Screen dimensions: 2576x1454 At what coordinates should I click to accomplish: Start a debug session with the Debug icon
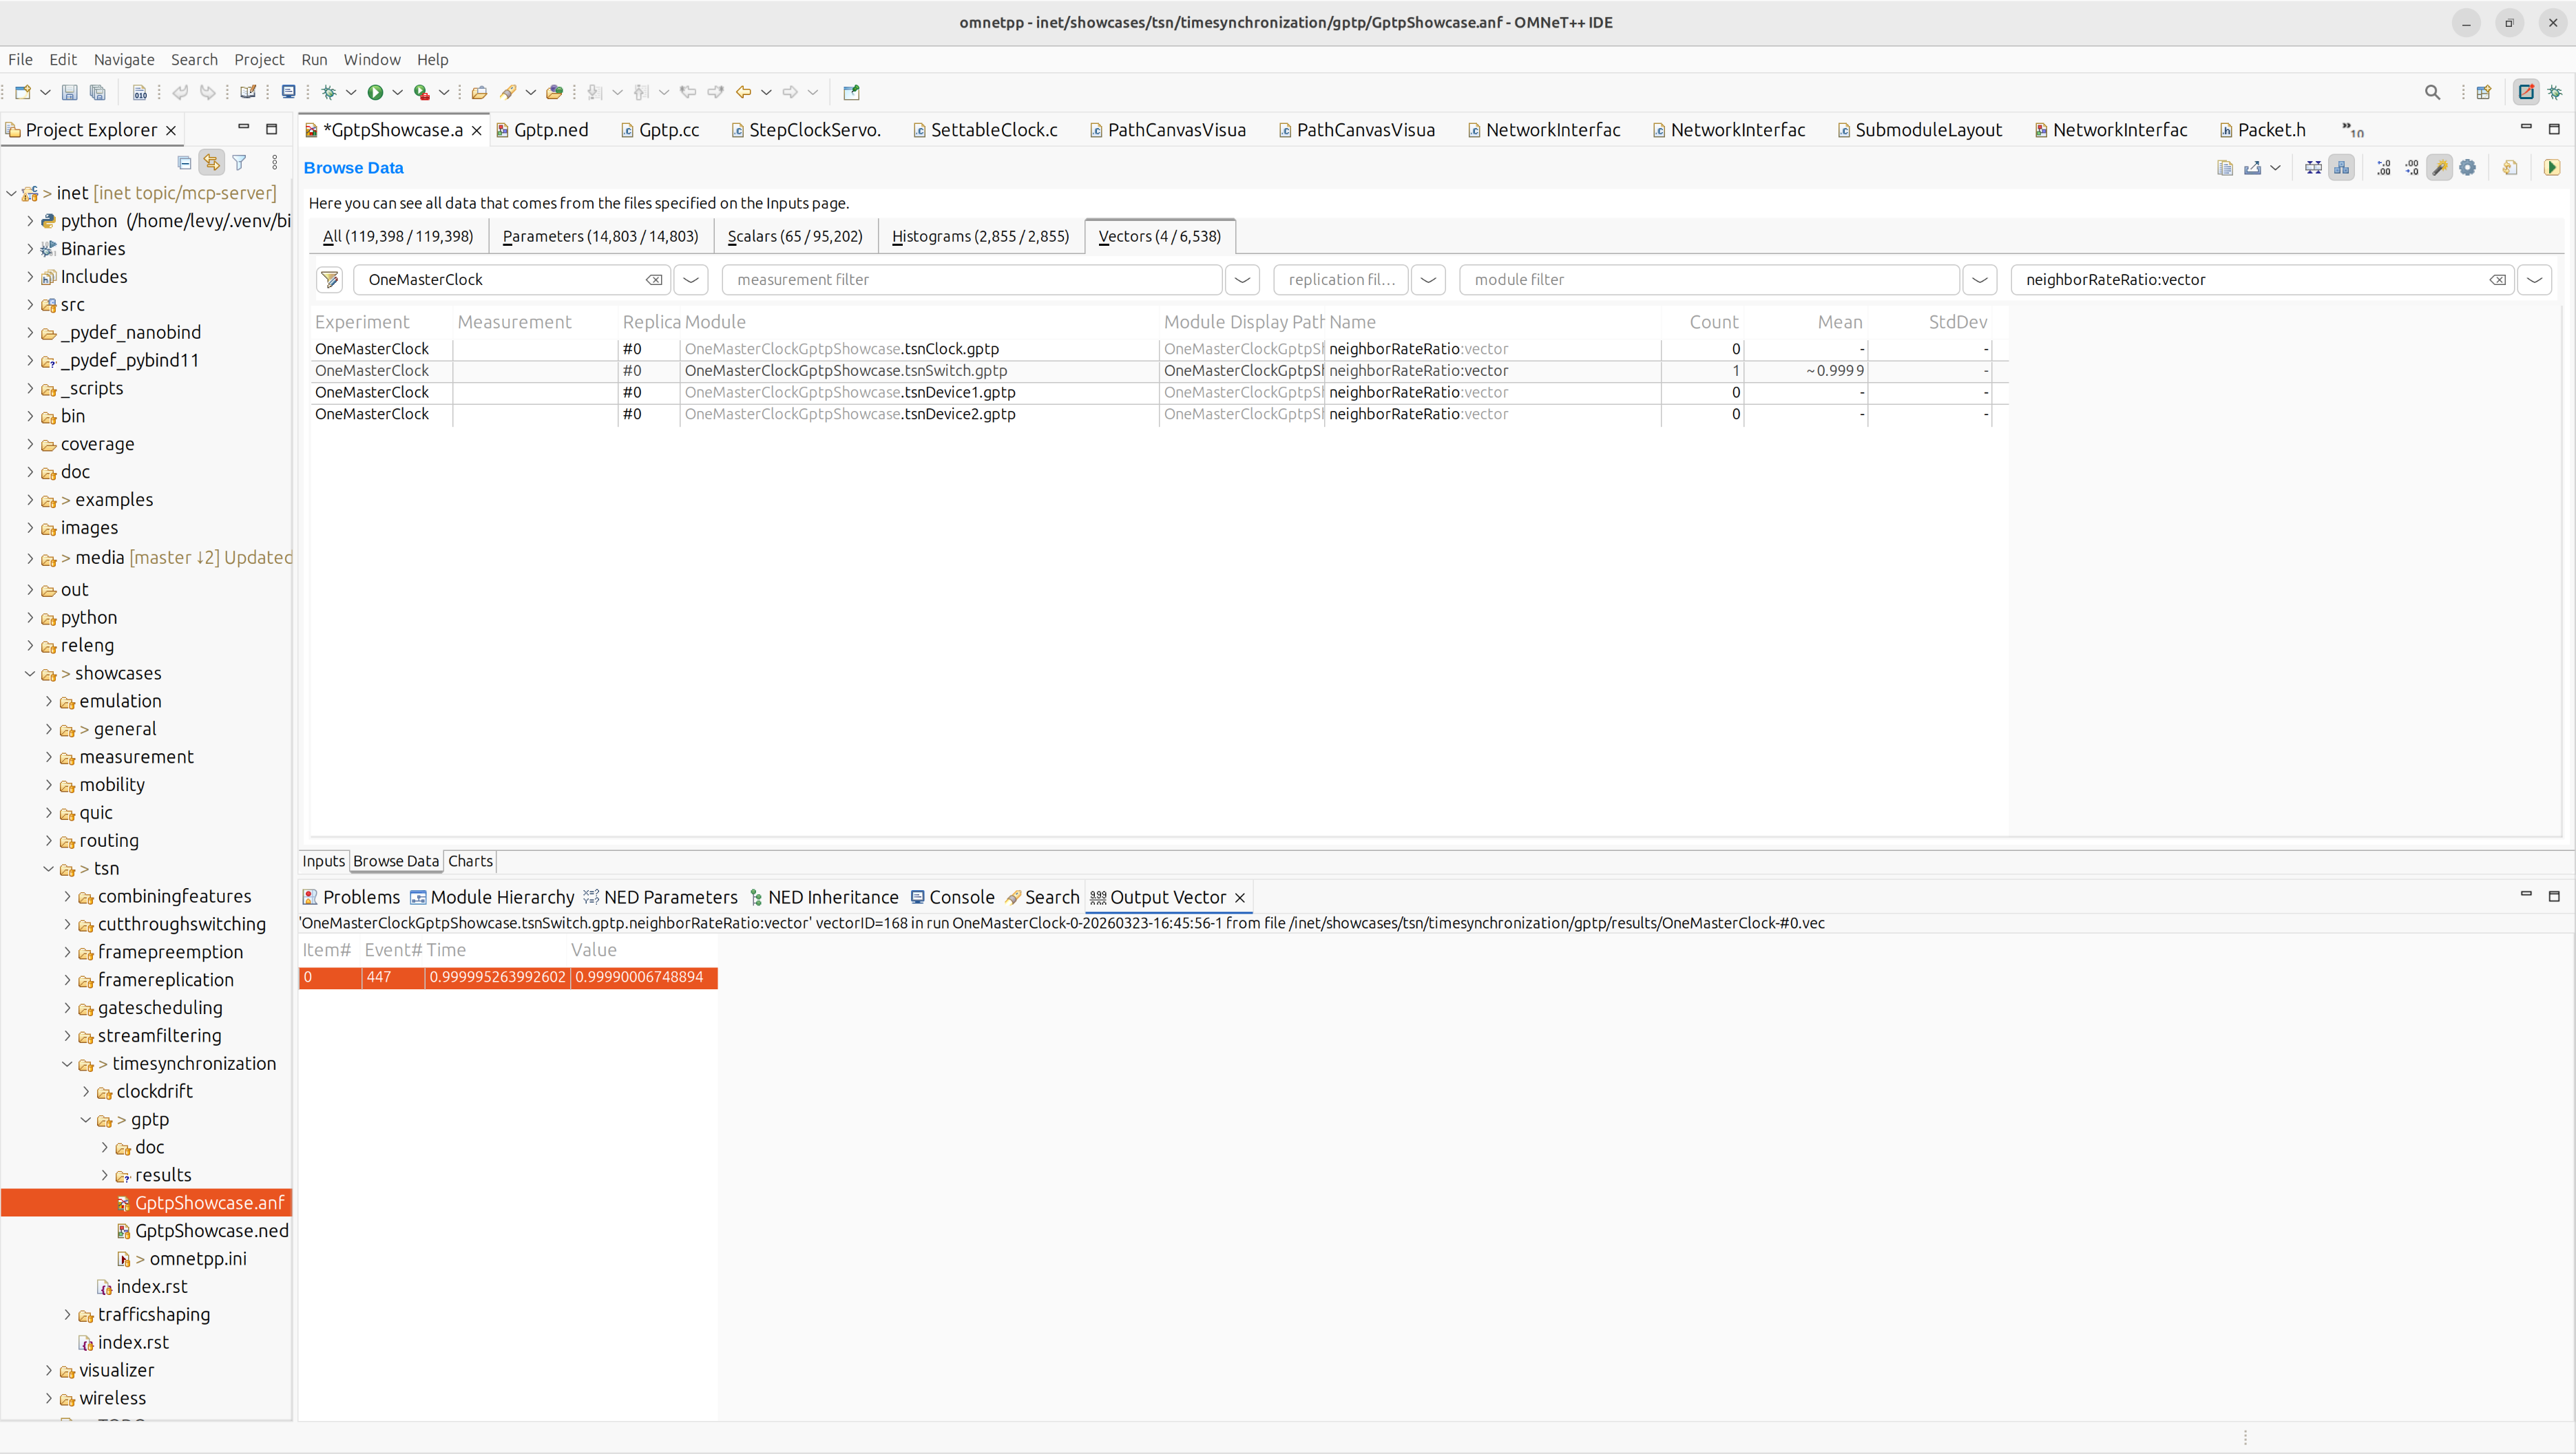click(x=329, y=92)
